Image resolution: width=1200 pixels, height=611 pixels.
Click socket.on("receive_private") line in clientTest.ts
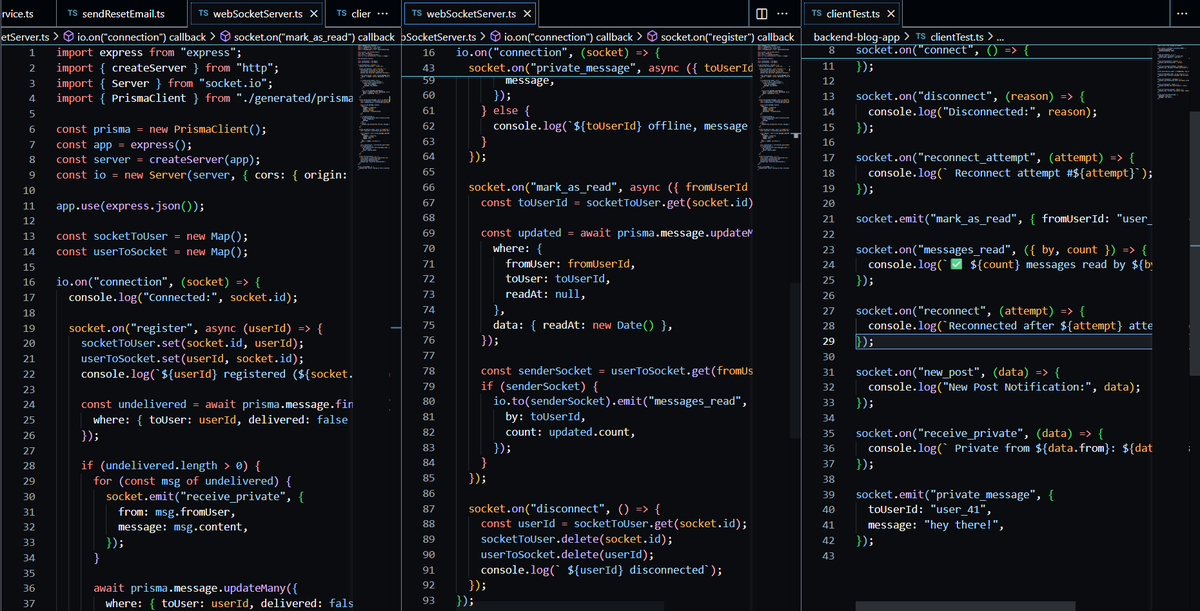[x=980, y=433]
